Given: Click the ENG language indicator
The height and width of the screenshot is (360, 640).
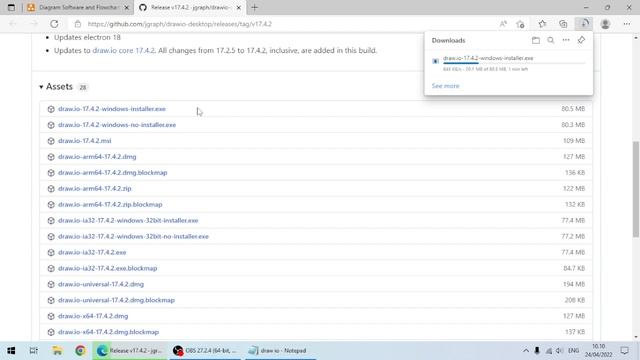Looking at the screenshot, I should [x=573, y=351].
